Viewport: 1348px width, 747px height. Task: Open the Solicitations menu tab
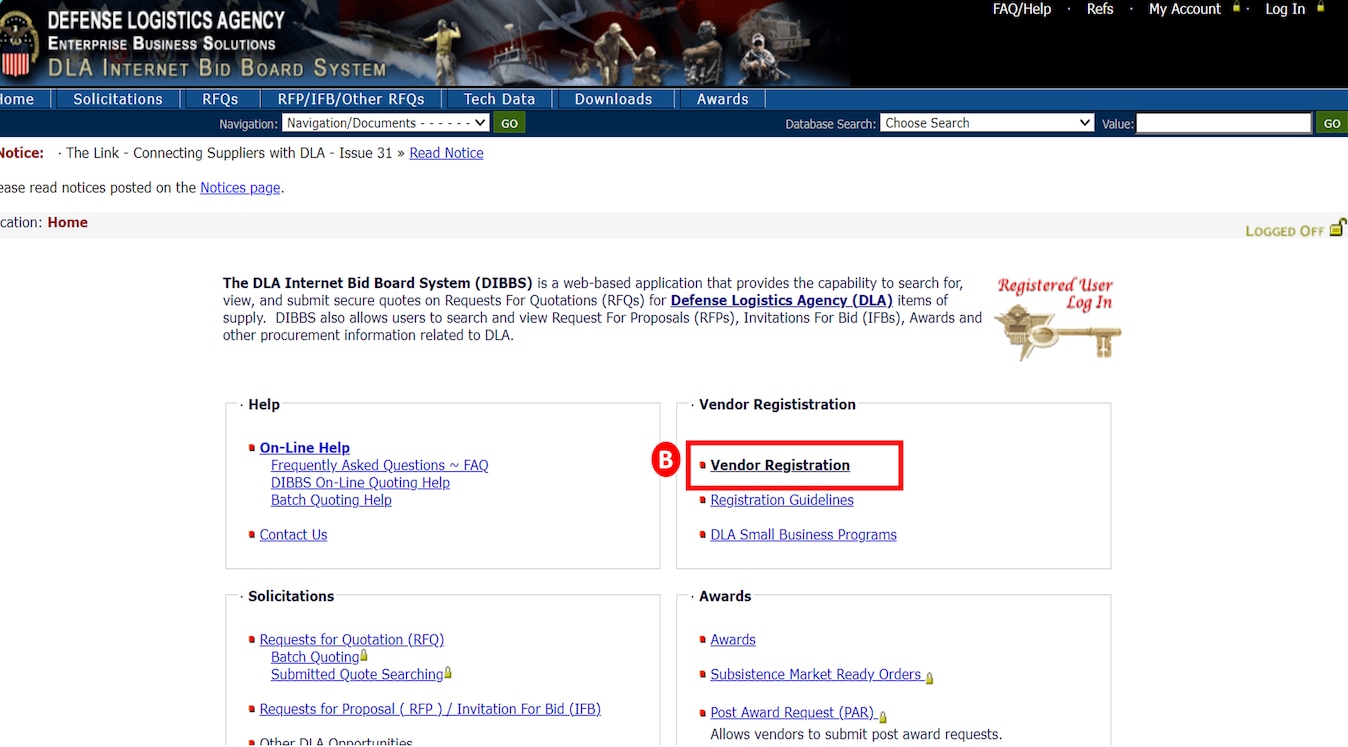pos(118,99)
